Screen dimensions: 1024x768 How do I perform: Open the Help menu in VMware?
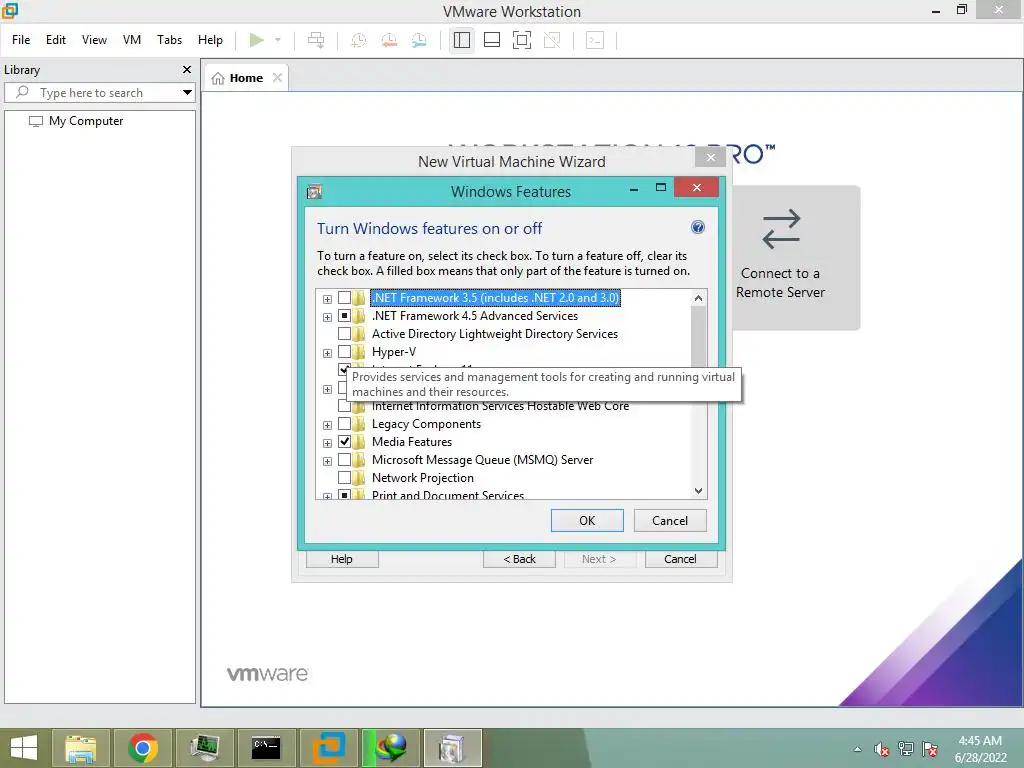click(x=210, y=40)
